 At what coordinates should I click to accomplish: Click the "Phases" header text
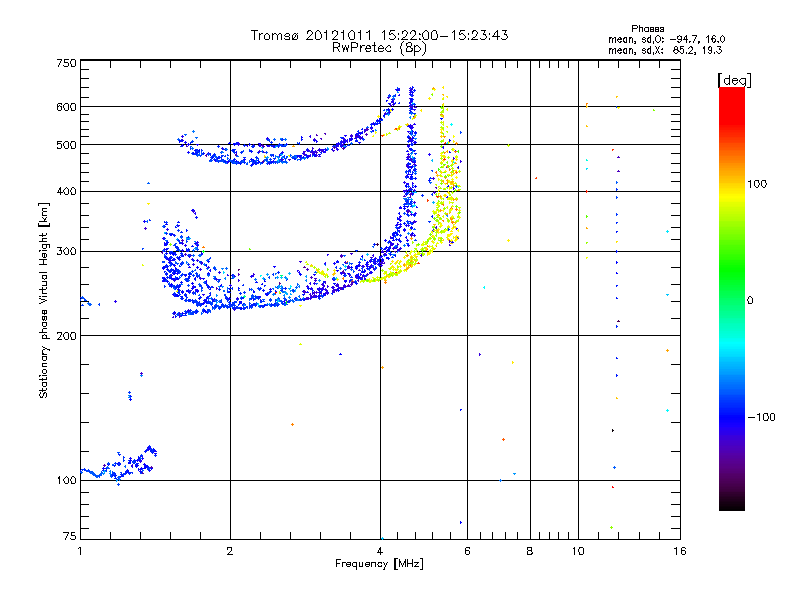(647, 29)
